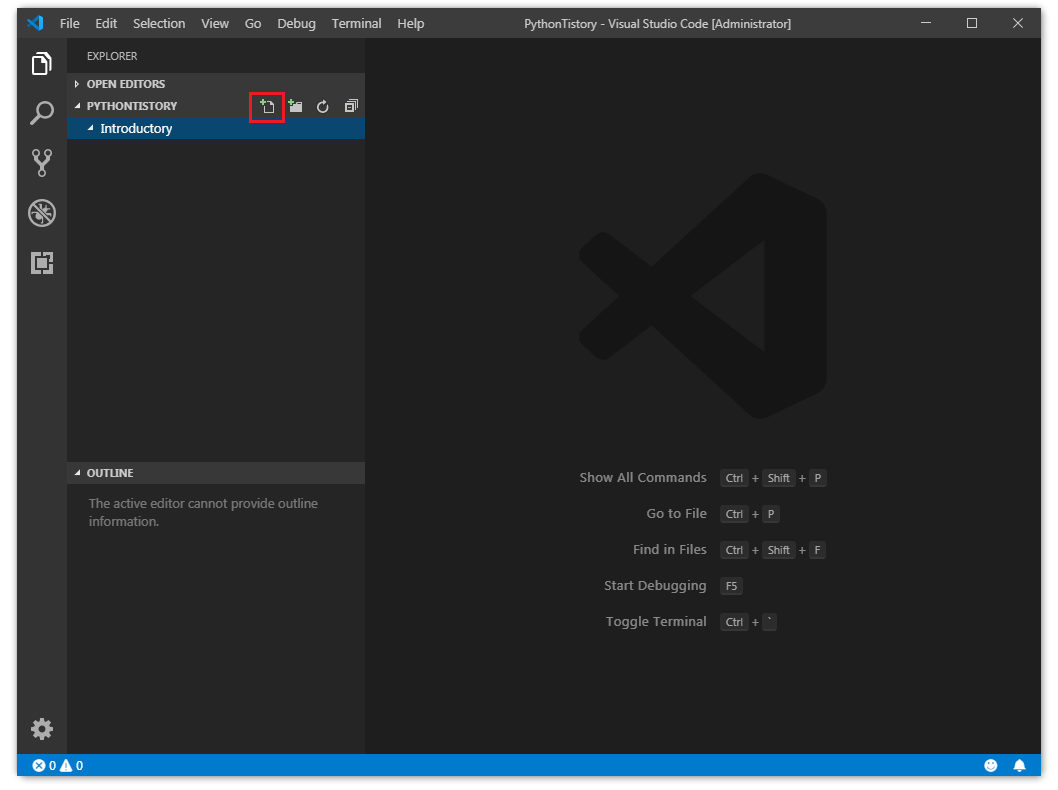Open the Source Control view

[42, 163]
